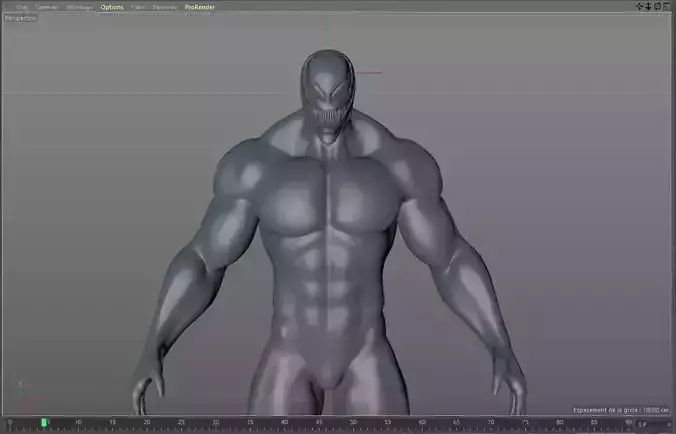
Task: Open the Panneau menu
Action: click(x=165, y=7)
